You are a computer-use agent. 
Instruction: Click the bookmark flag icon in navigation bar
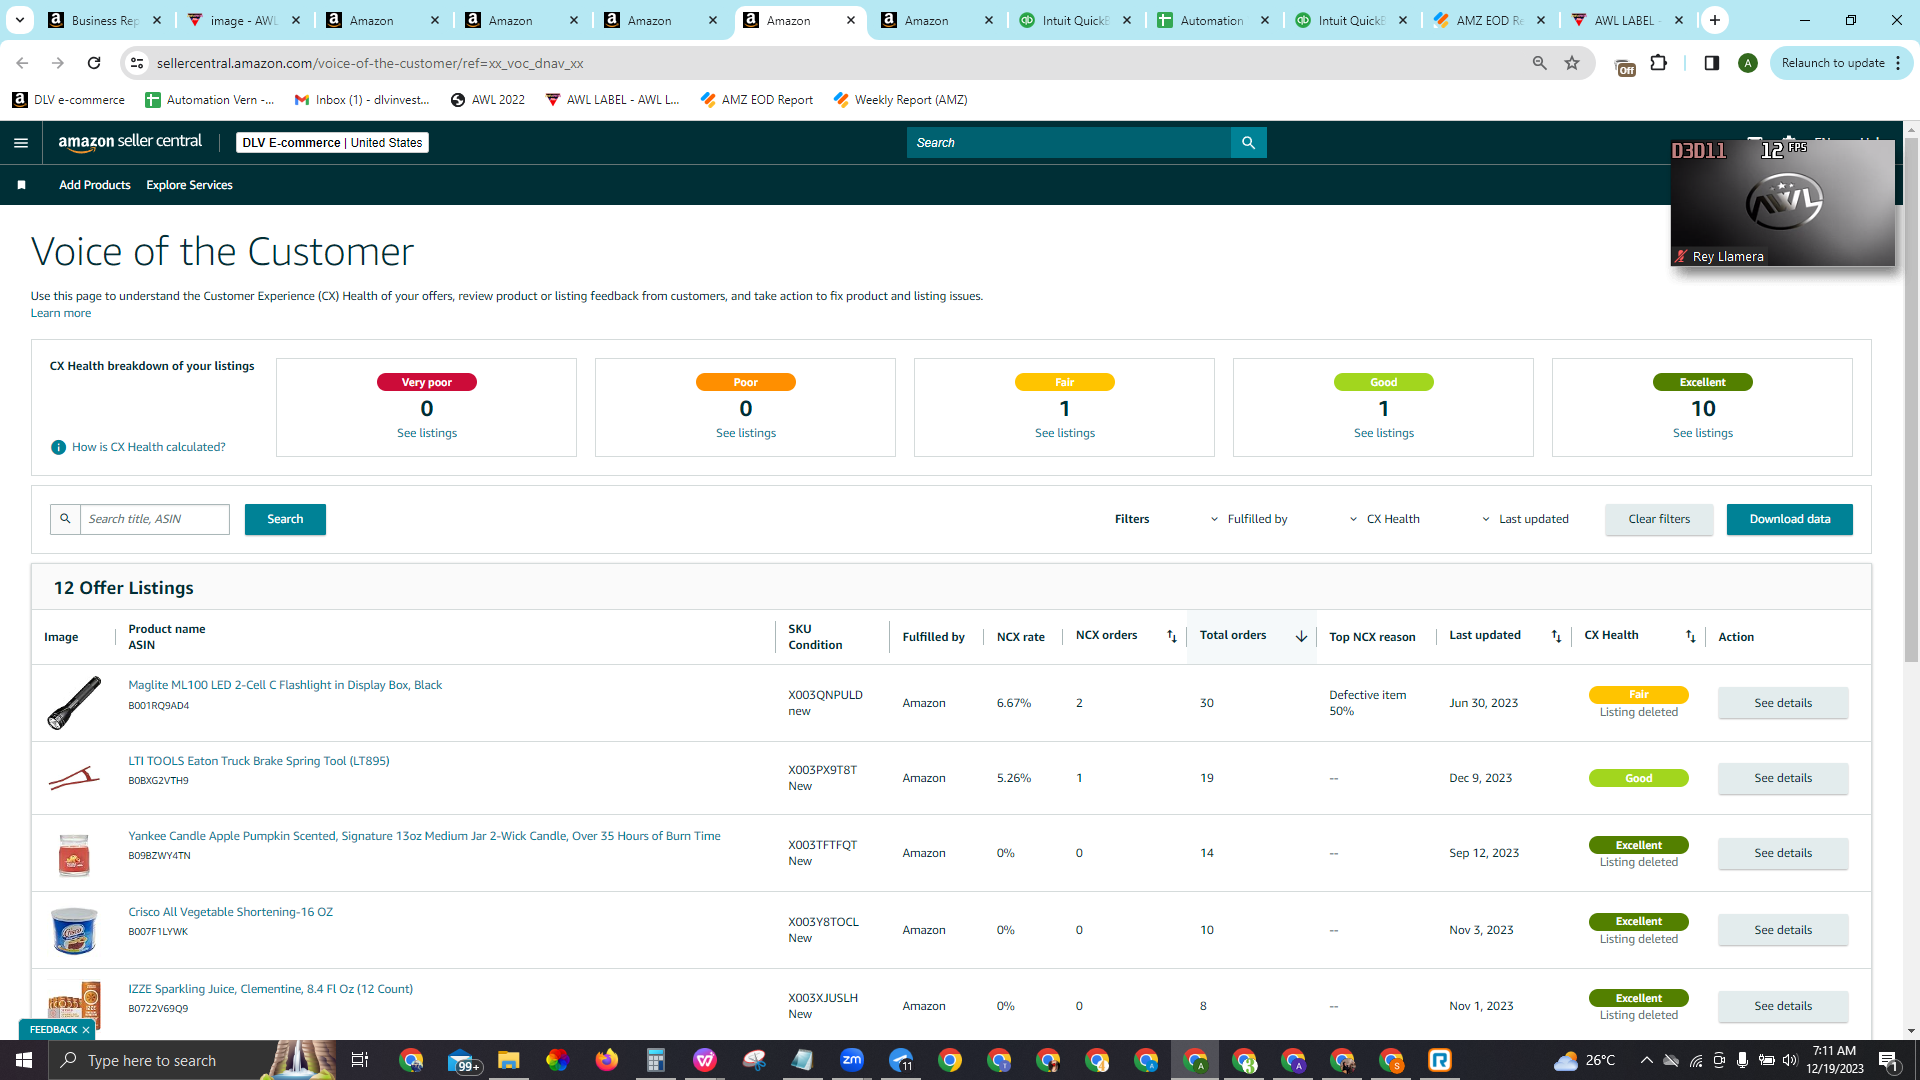(21, 185)
